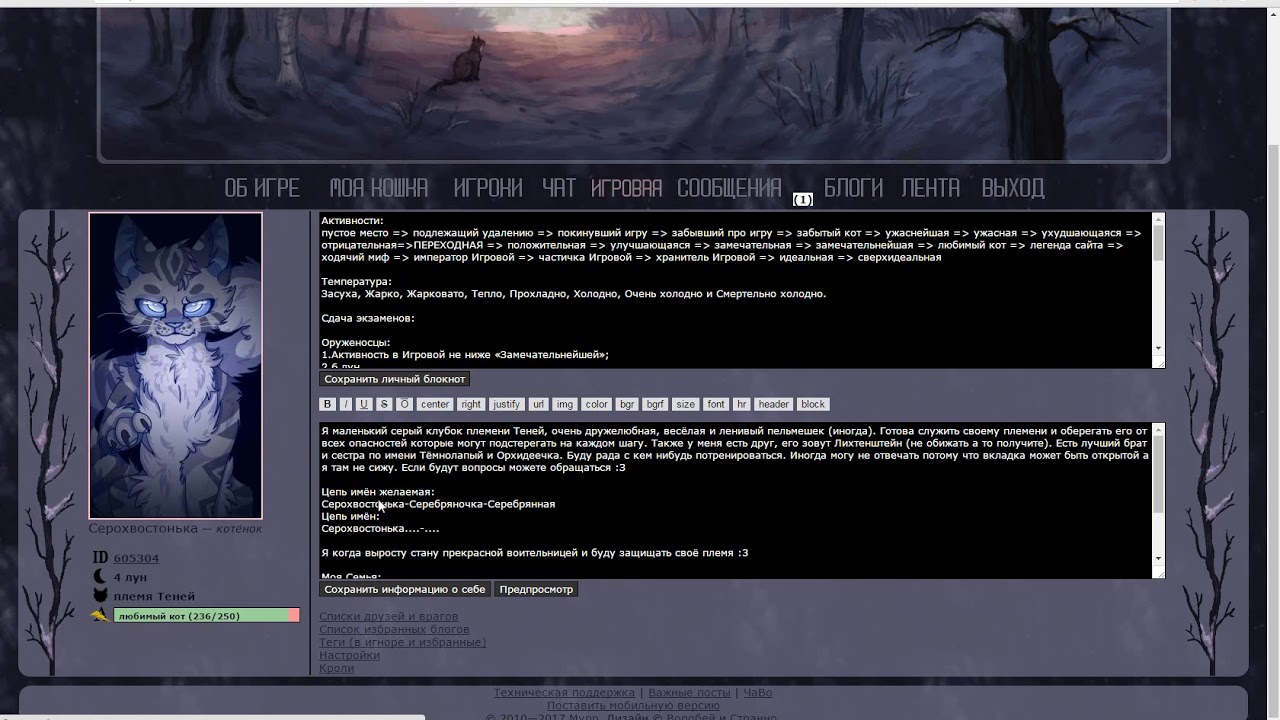Go to ИГРОКИ section
Screen dimensions: 1280x720
pos(488,188)
